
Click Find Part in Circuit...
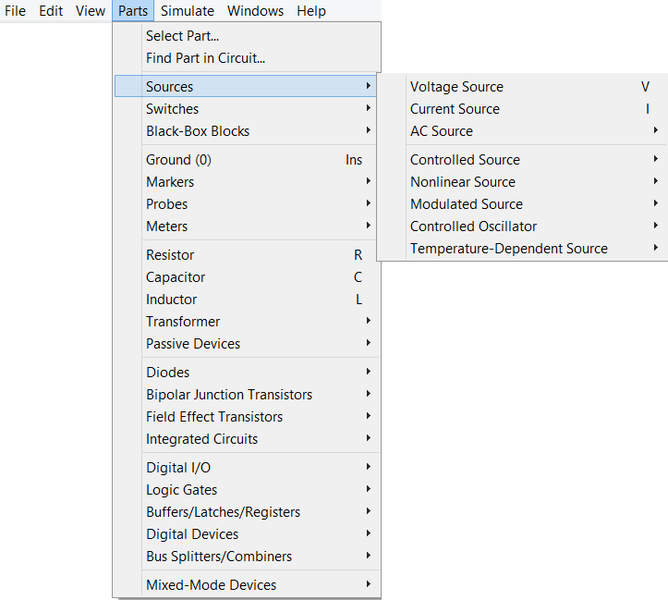tap(205, 58)
